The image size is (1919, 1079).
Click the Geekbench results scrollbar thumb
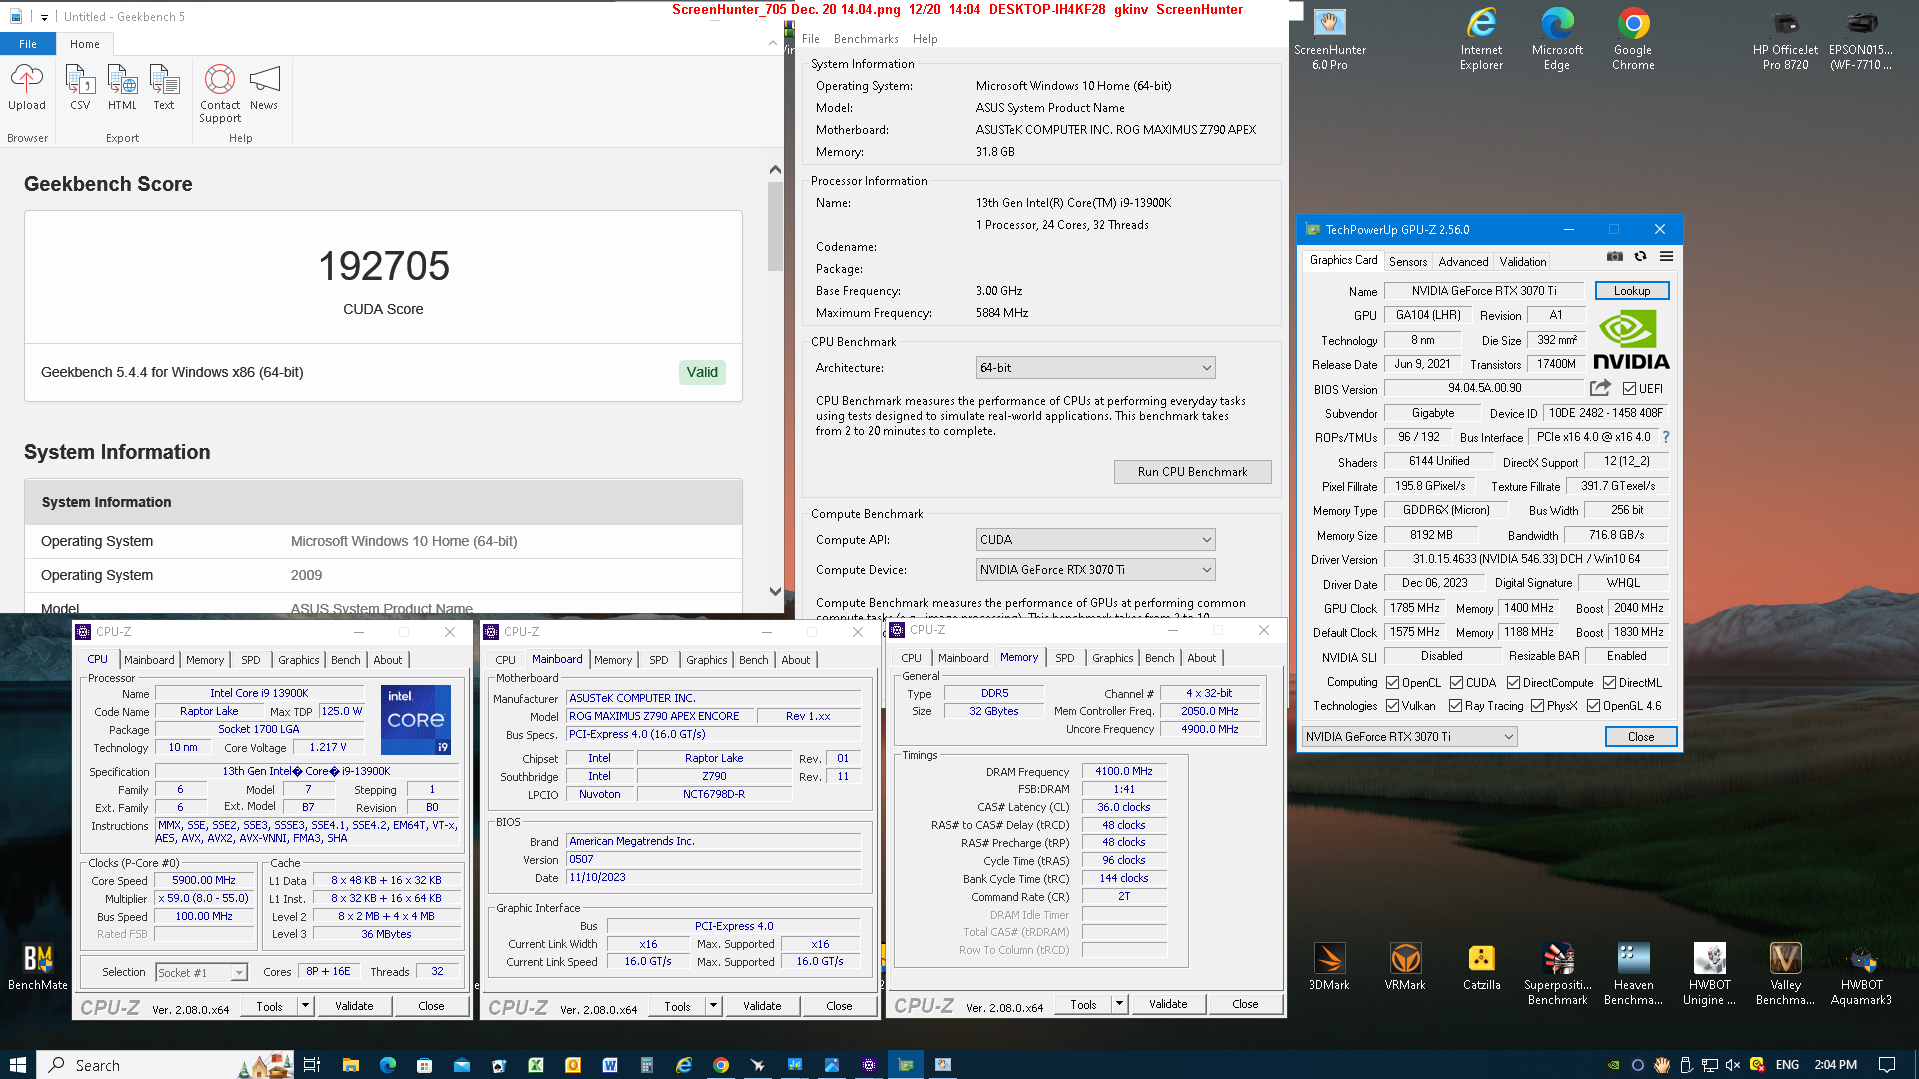coord(775,225)
